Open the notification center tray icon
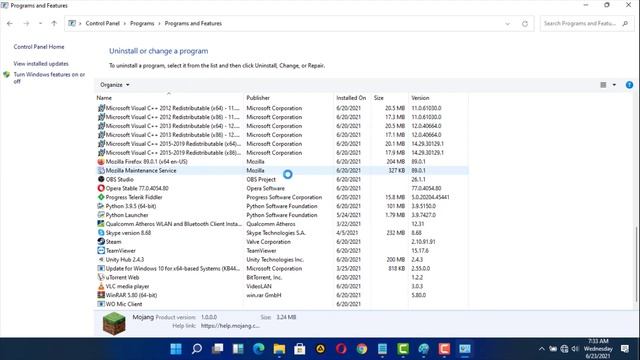Screen dimensions: 640x360 tap(624, 349)
